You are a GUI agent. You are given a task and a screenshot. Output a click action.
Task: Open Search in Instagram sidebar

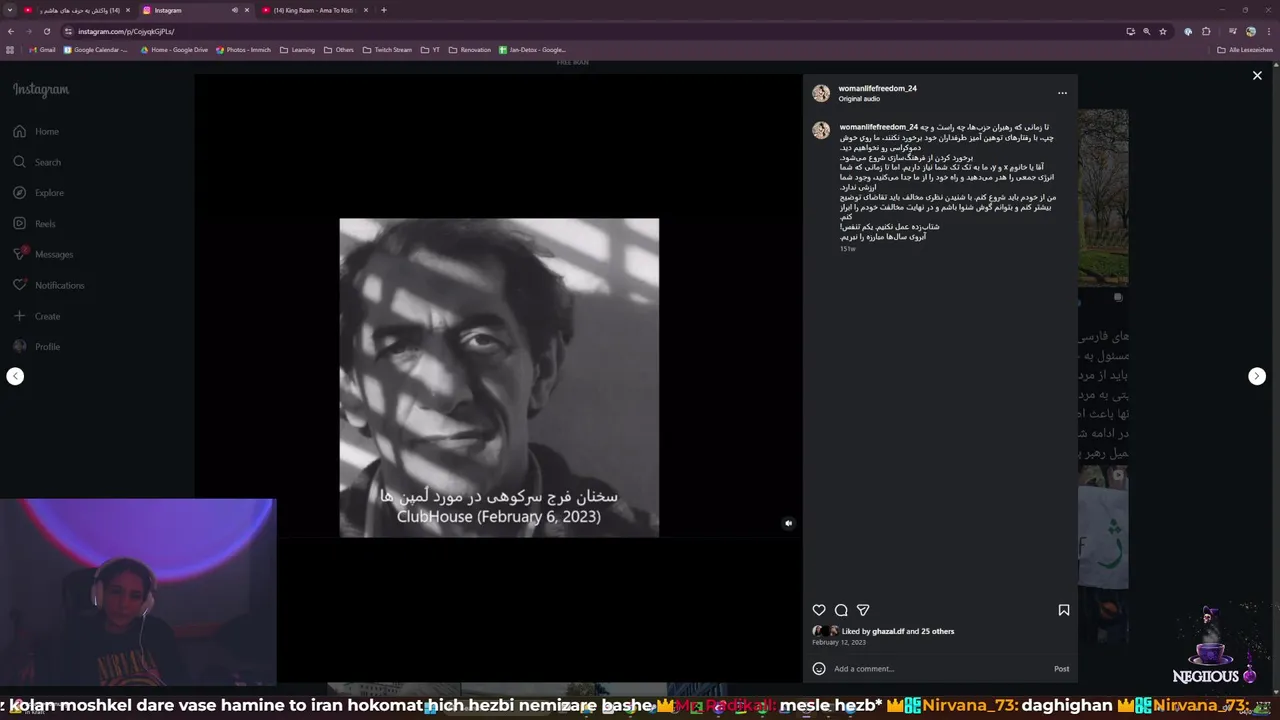coord(37,162)
